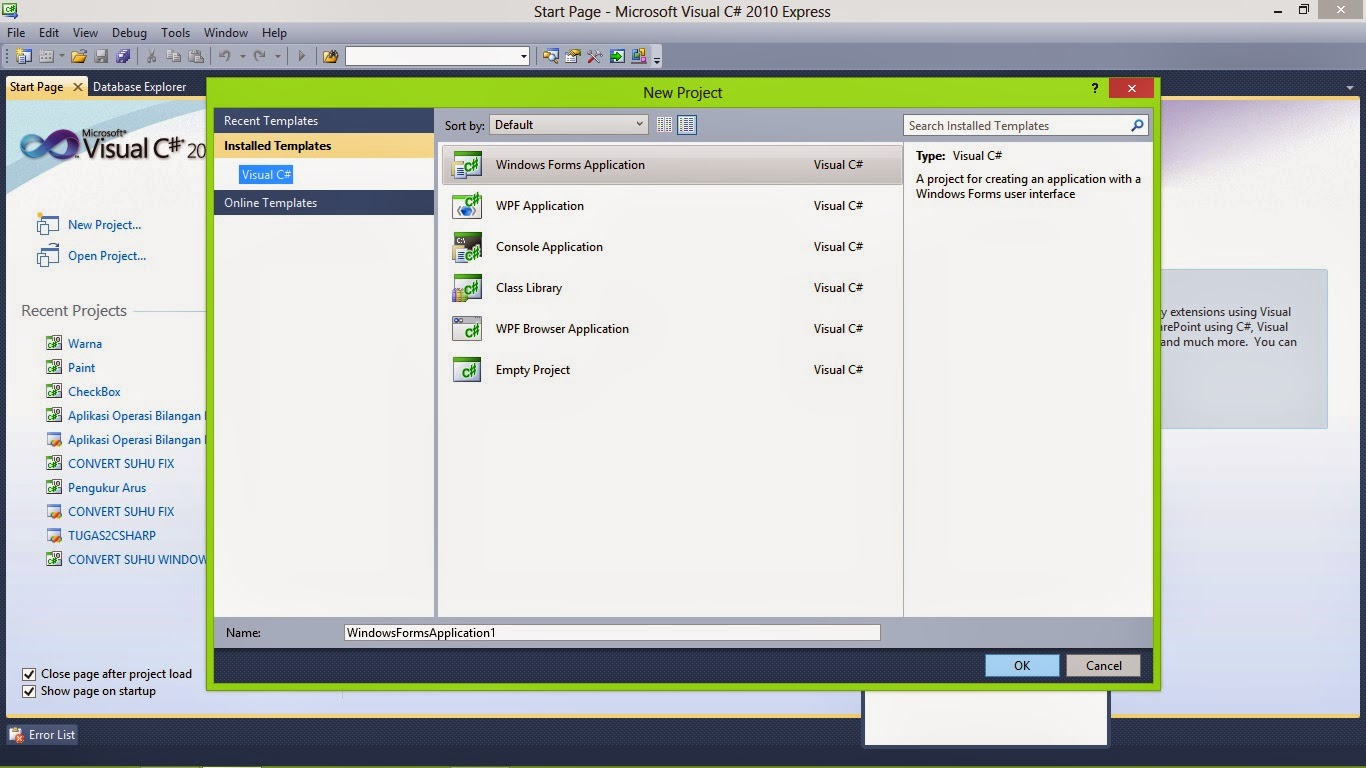Viewport: 1366px width, 768px height.
Task: Open the Debug menu
Action: tap(128, 33)
